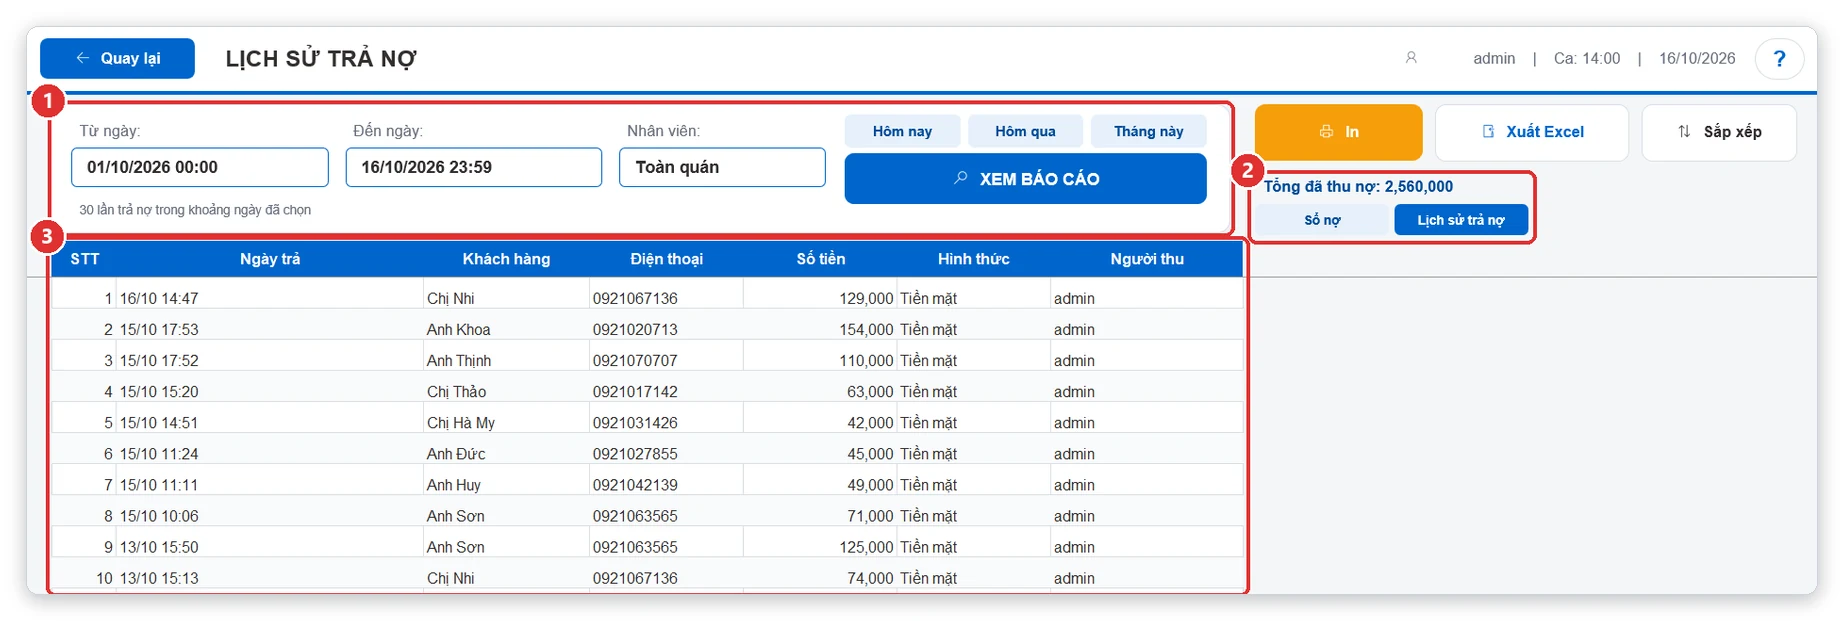Select customer name Anh Thịnh
This screenshot has width=1844, height=621.
tap(459, 360)
